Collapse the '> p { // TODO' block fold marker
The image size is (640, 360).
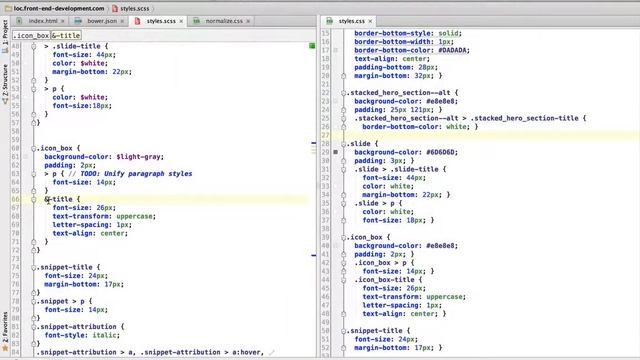(34, 173)
